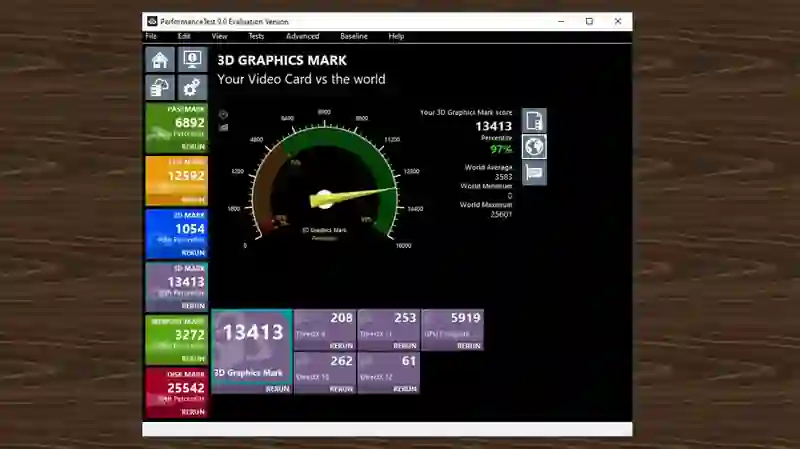Click 'Your Video Card vs the world' subtitle

click(301, 79)
